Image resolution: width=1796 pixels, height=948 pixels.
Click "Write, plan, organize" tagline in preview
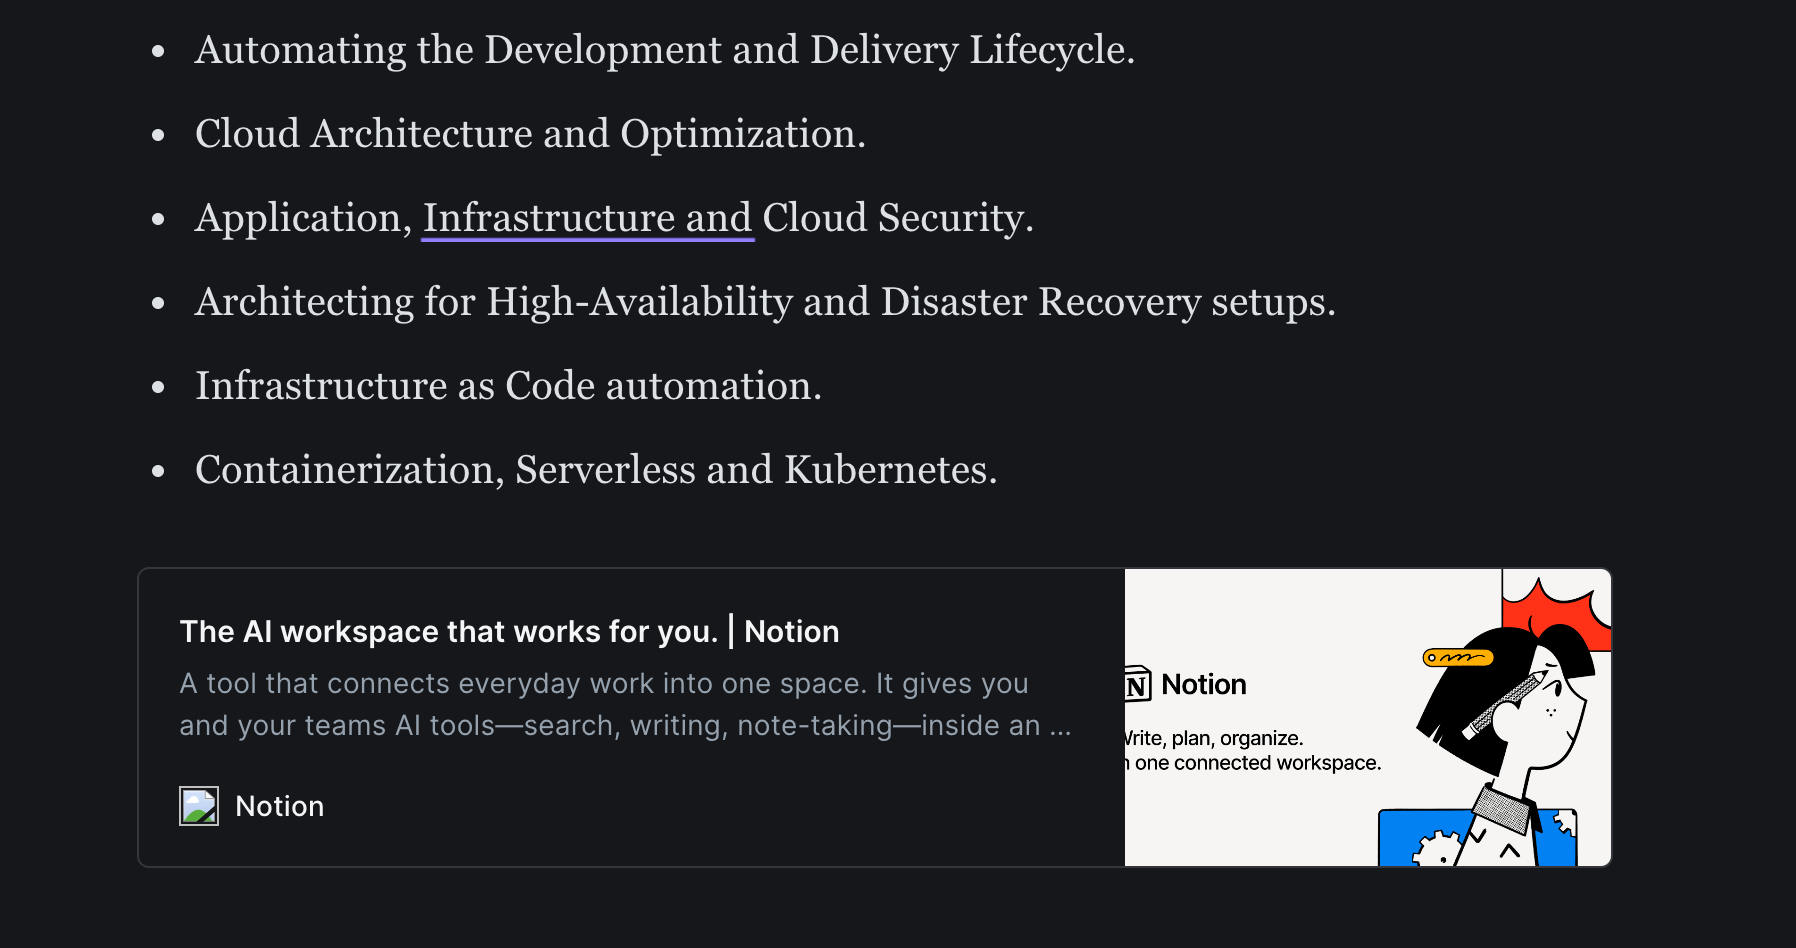tap(1214, 738)
